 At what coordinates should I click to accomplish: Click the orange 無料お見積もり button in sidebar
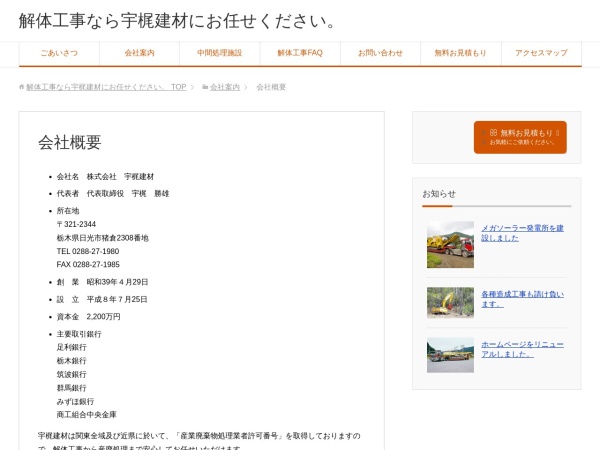(x=520, y=137)
